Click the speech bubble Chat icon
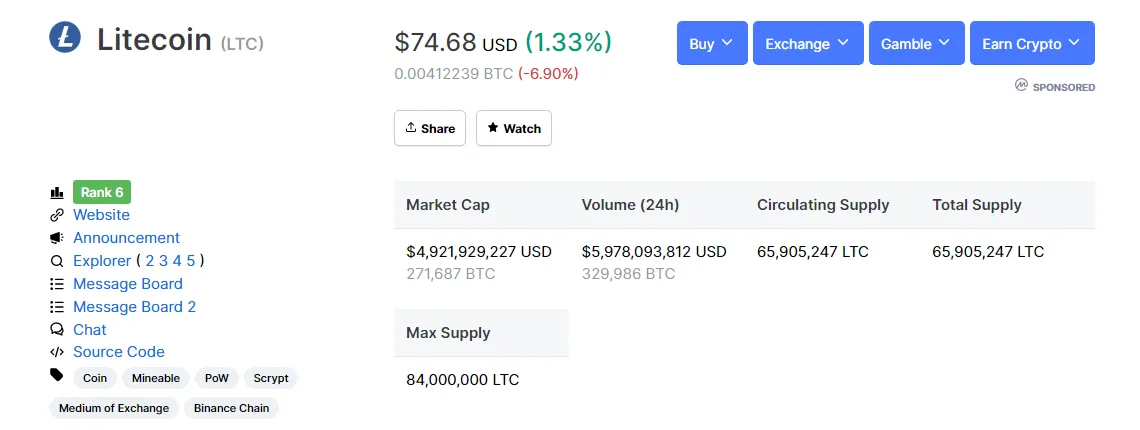 pos(57,330)
